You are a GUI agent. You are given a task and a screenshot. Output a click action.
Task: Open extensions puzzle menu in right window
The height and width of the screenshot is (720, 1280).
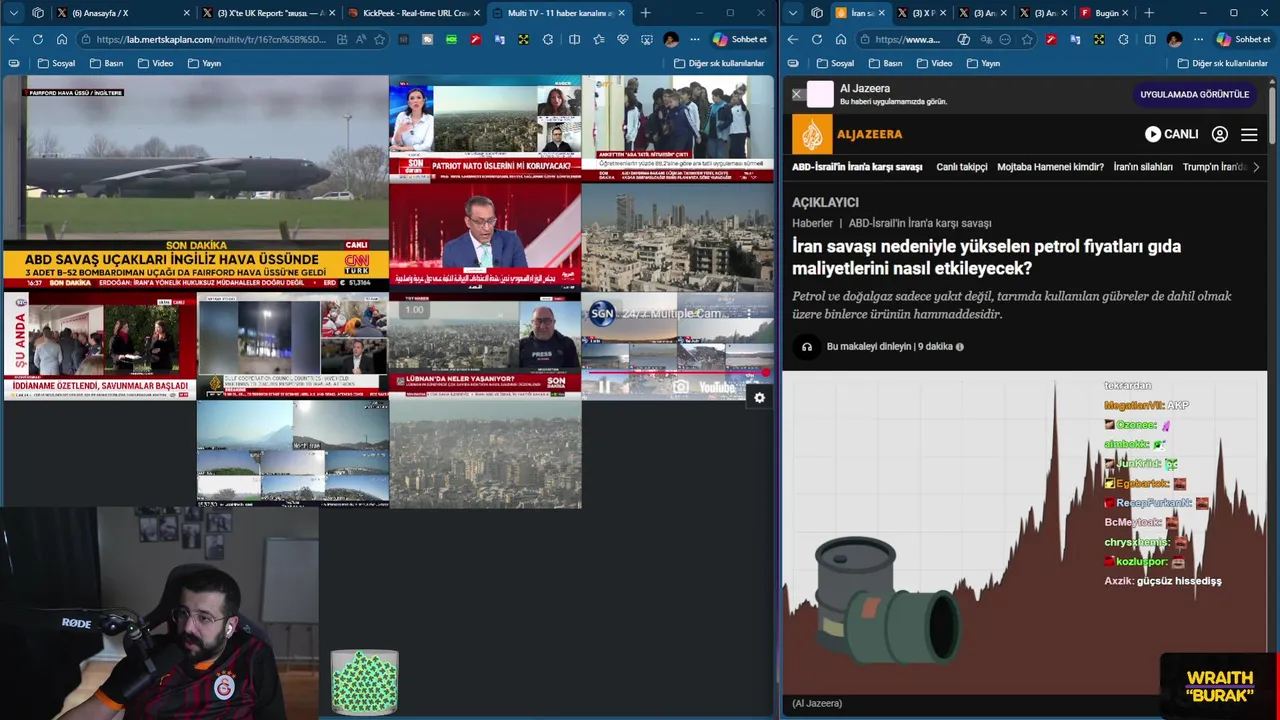point(1123,39)
